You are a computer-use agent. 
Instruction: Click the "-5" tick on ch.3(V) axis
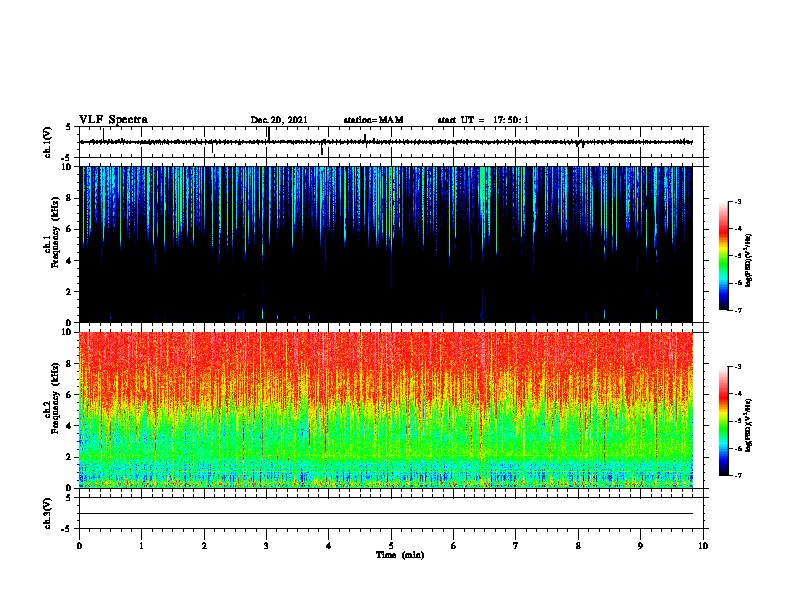(67, 529)
